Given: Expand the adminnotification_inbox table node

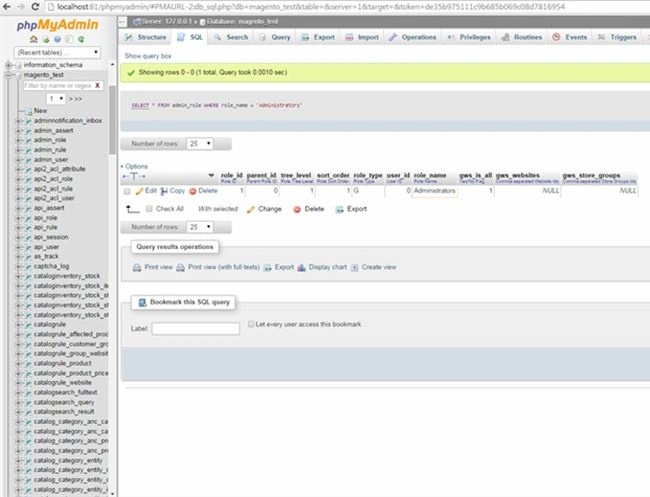Looking at the screenshot, I should (x=18, y=121).
